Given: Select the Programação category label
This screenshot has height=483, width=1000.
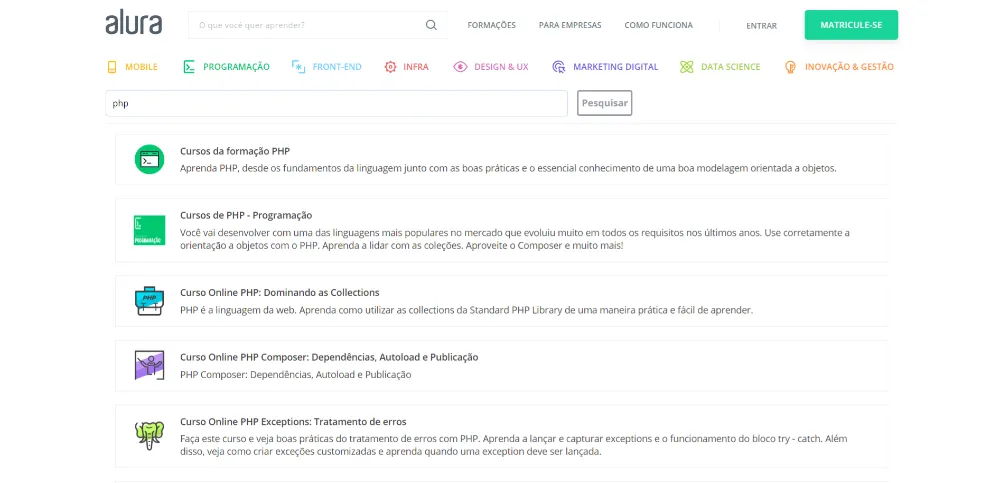Looking at the screenshot, I should point(236,67).
